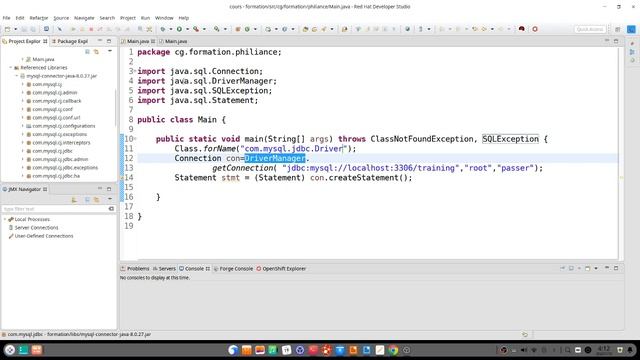Image resolution: width=640 pixels, height=360 pixels.
Task: Expand the com.mysql.cj.jdbc package node
Action: point(23,151)
